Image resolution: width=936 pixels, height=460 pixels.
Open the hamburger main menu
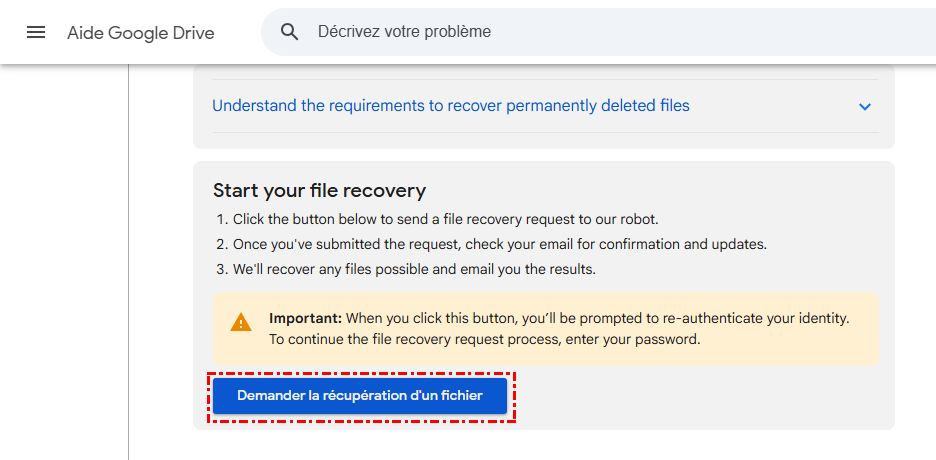pyautogui.click(x=36, y=32)
